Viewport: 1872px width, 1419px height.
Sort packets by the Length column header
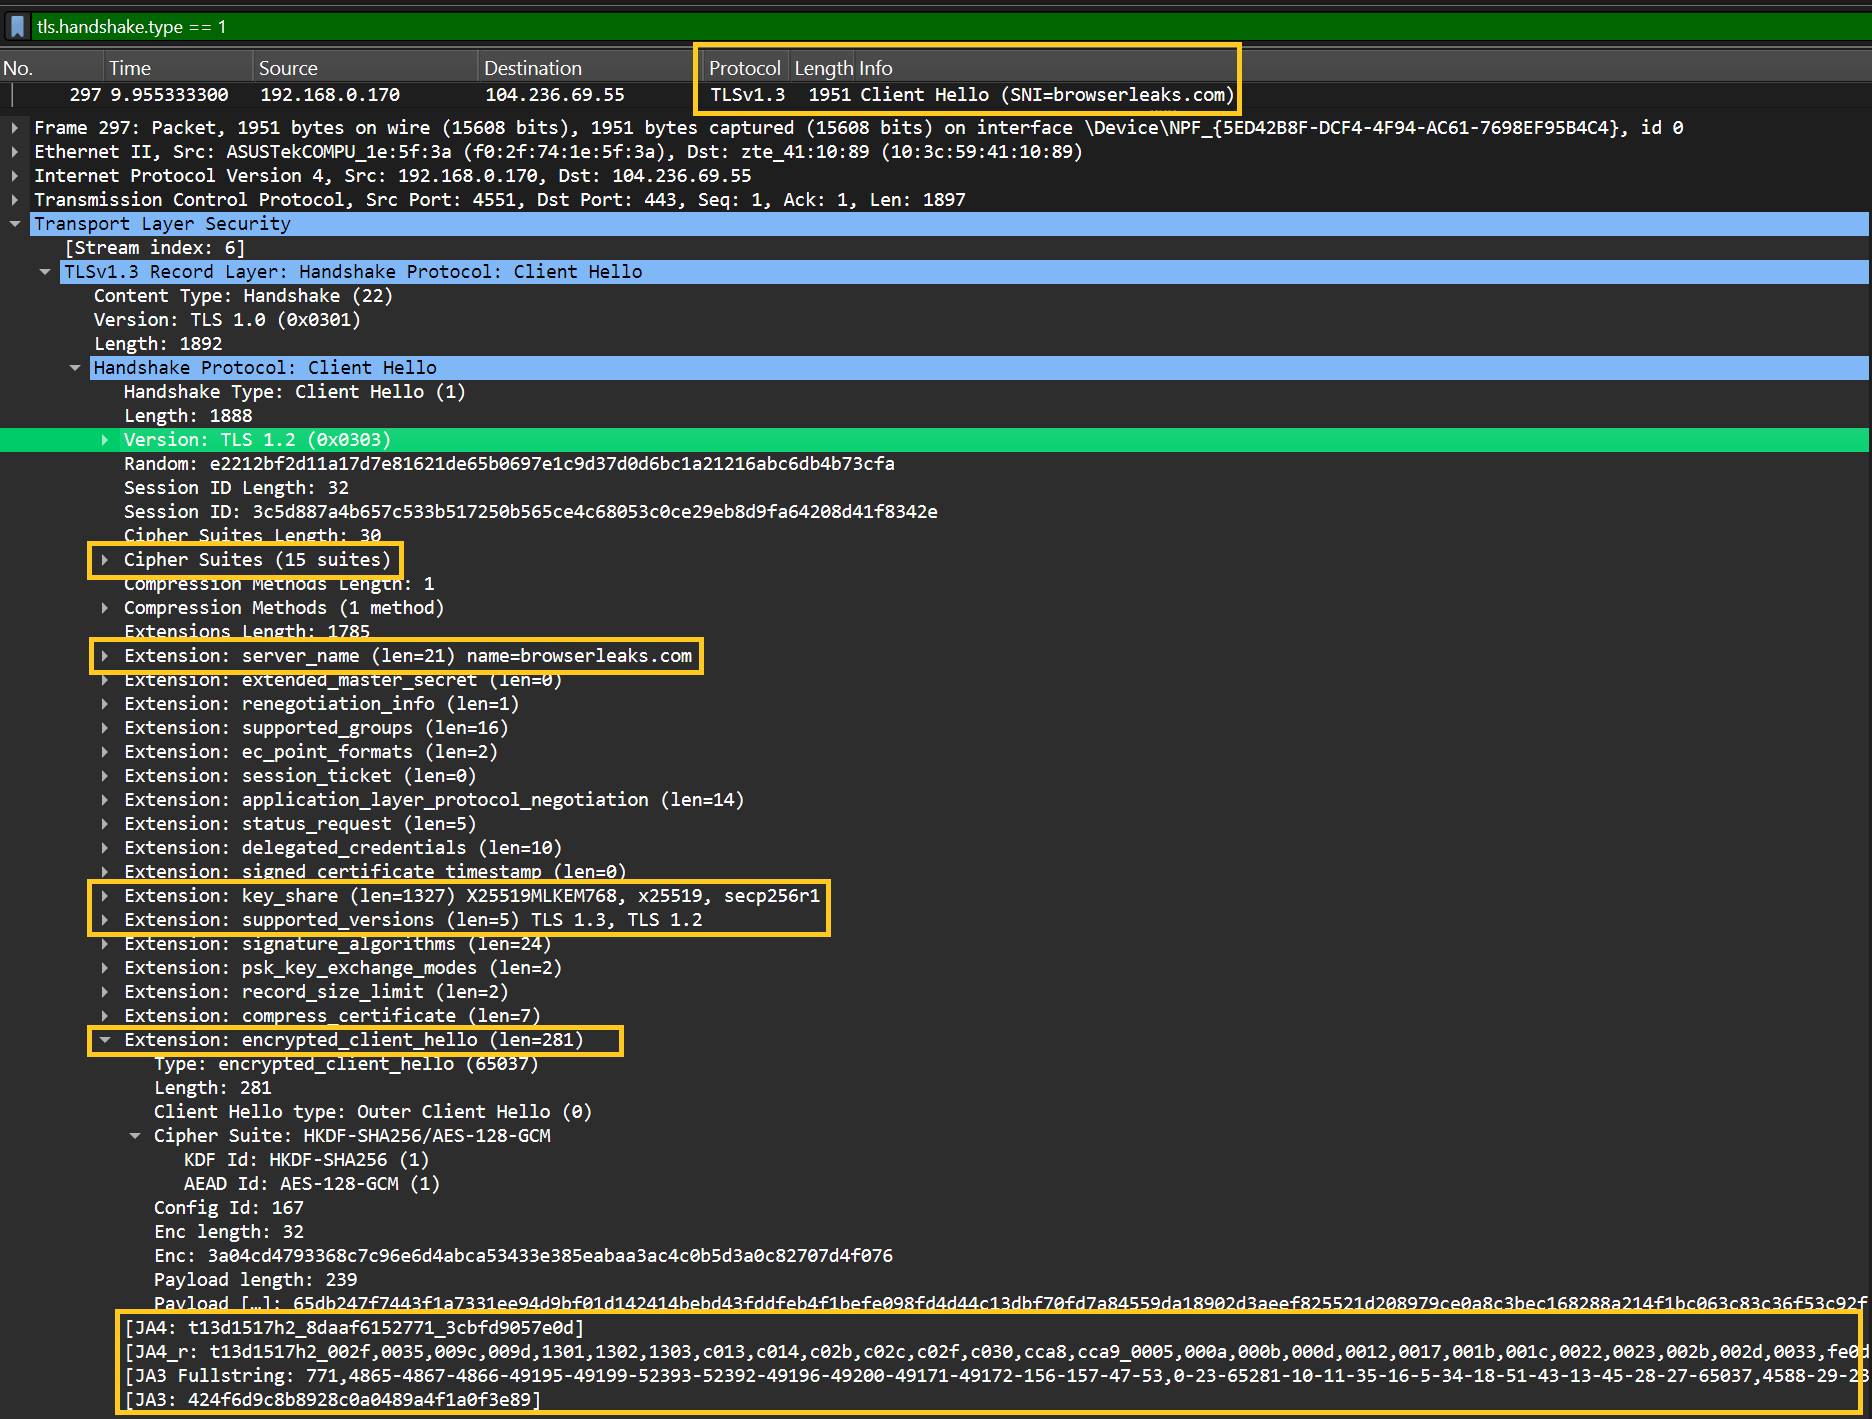click(822, 68)
